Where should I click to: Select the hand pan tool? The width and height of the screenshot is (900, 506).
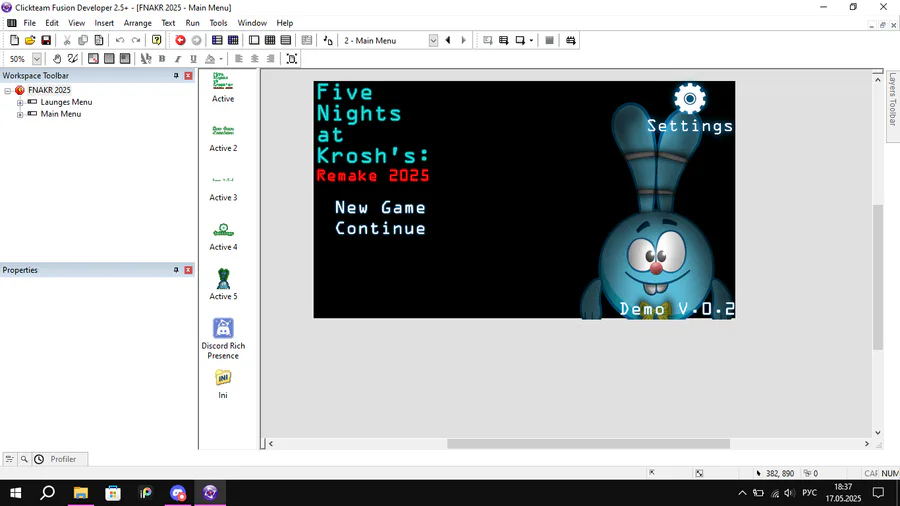click(x=57, y=59)
